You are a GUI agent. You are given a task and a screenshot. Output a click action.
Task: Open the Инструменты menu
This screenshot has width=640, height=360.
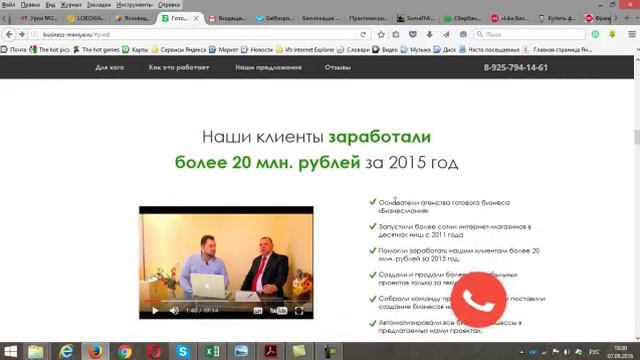click(x=134, y=5)
